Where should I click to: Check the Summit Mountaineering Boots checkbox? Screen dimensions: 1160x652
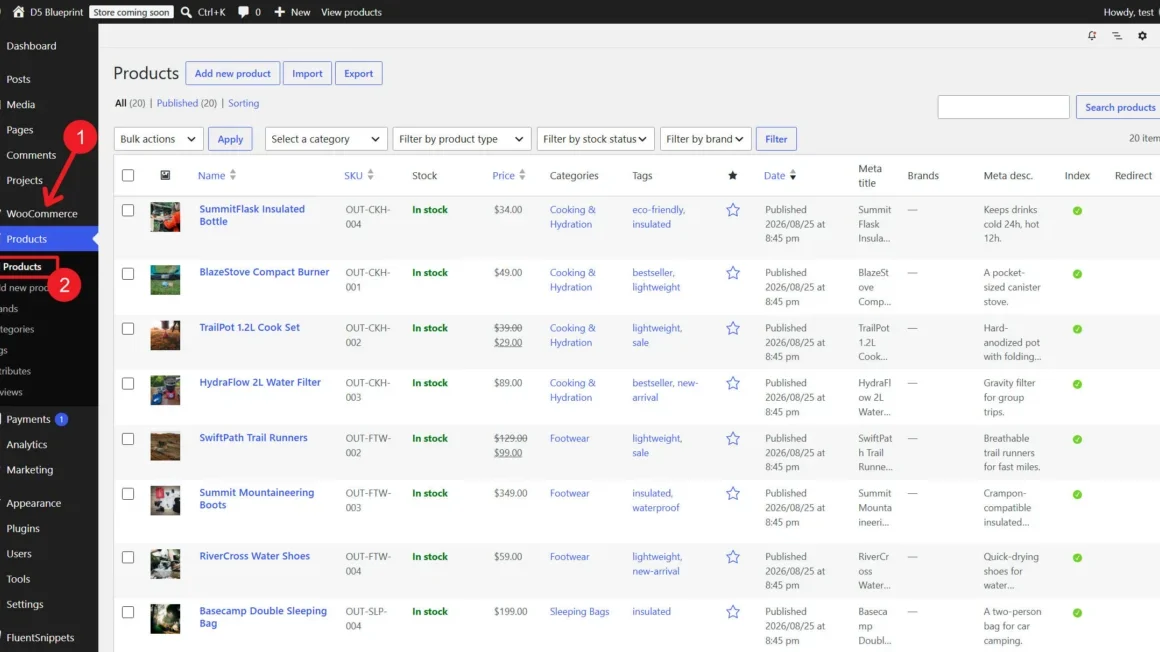click(128, 494)
